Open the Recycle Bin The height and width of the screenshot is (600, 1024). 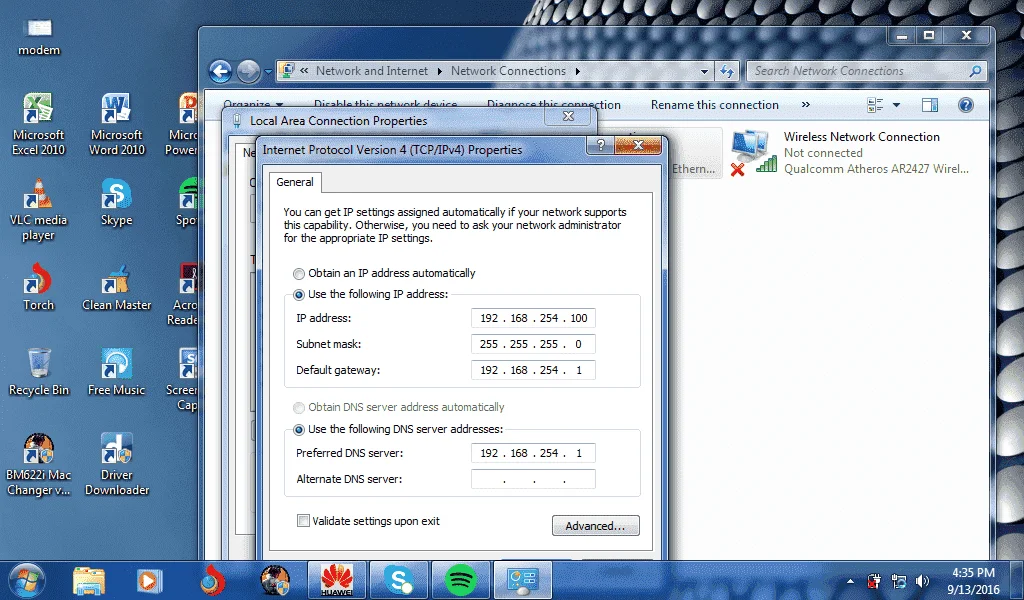coord(39,372)
